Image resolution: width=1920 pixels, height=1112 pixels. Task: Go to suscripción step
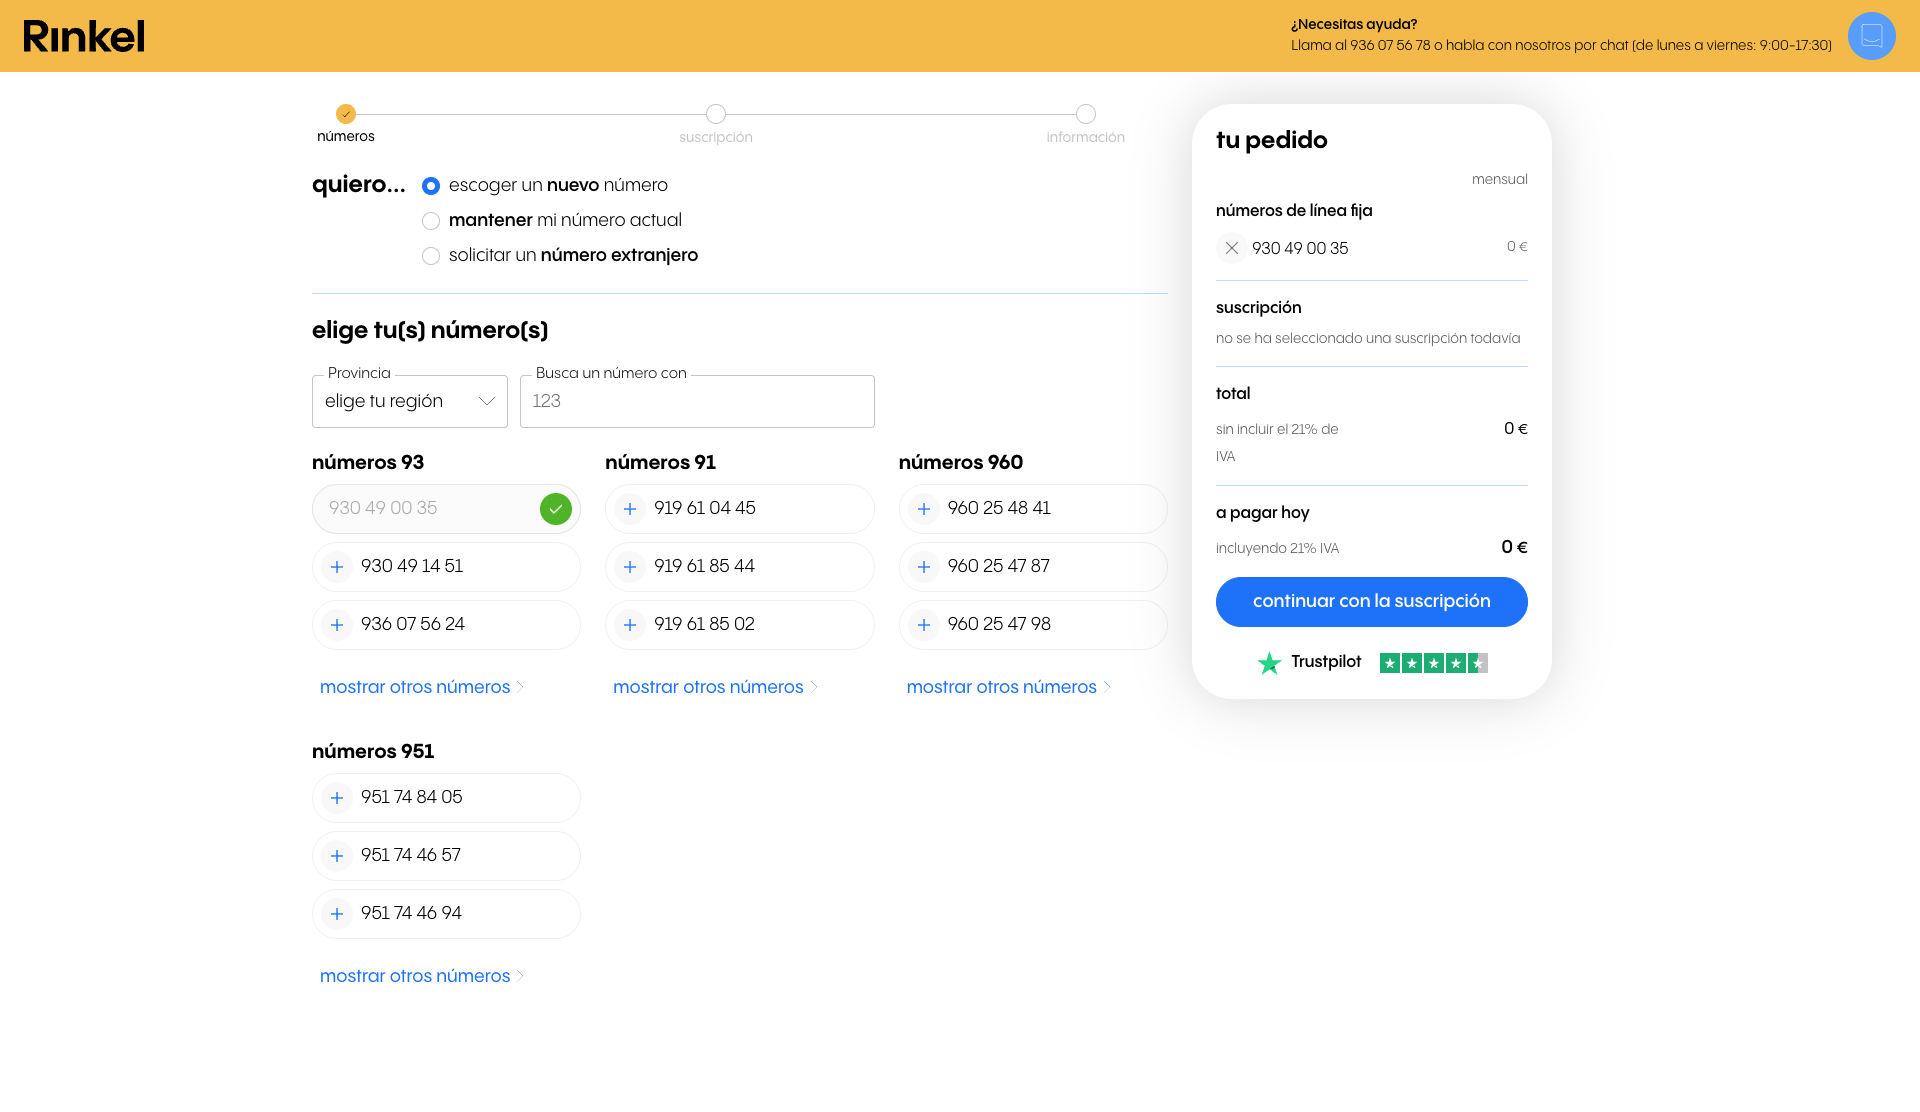[716, 114]
